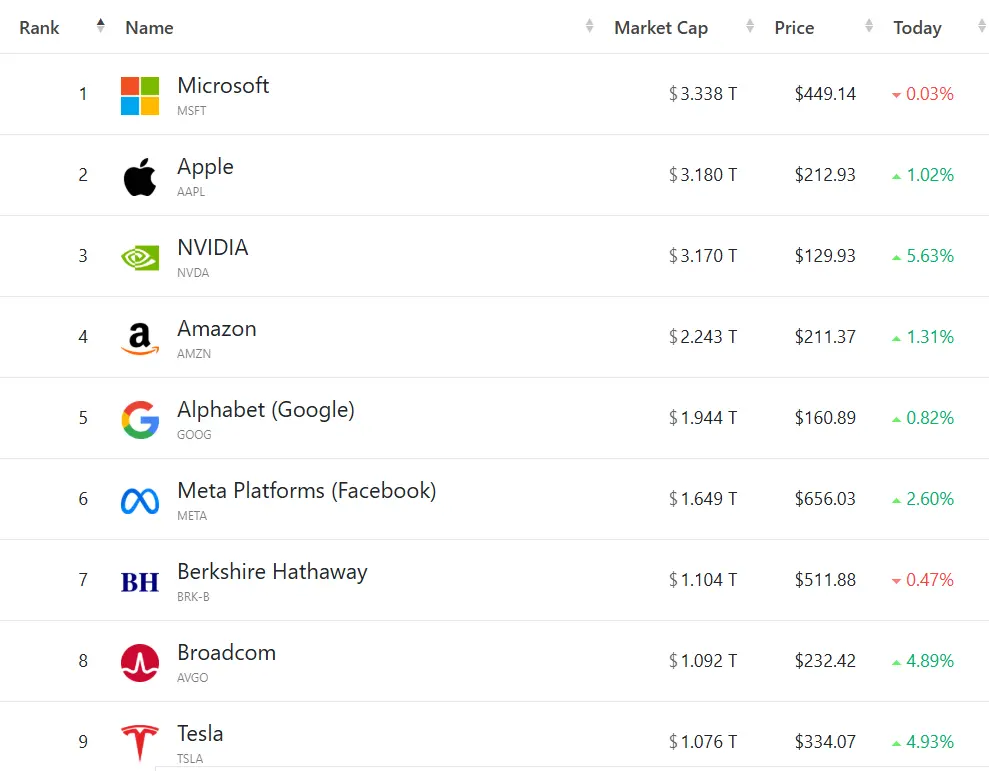Screen dimensions: 989x771
Task: Open the Alphabet (Google) link
Action: [x=265, y=410]
